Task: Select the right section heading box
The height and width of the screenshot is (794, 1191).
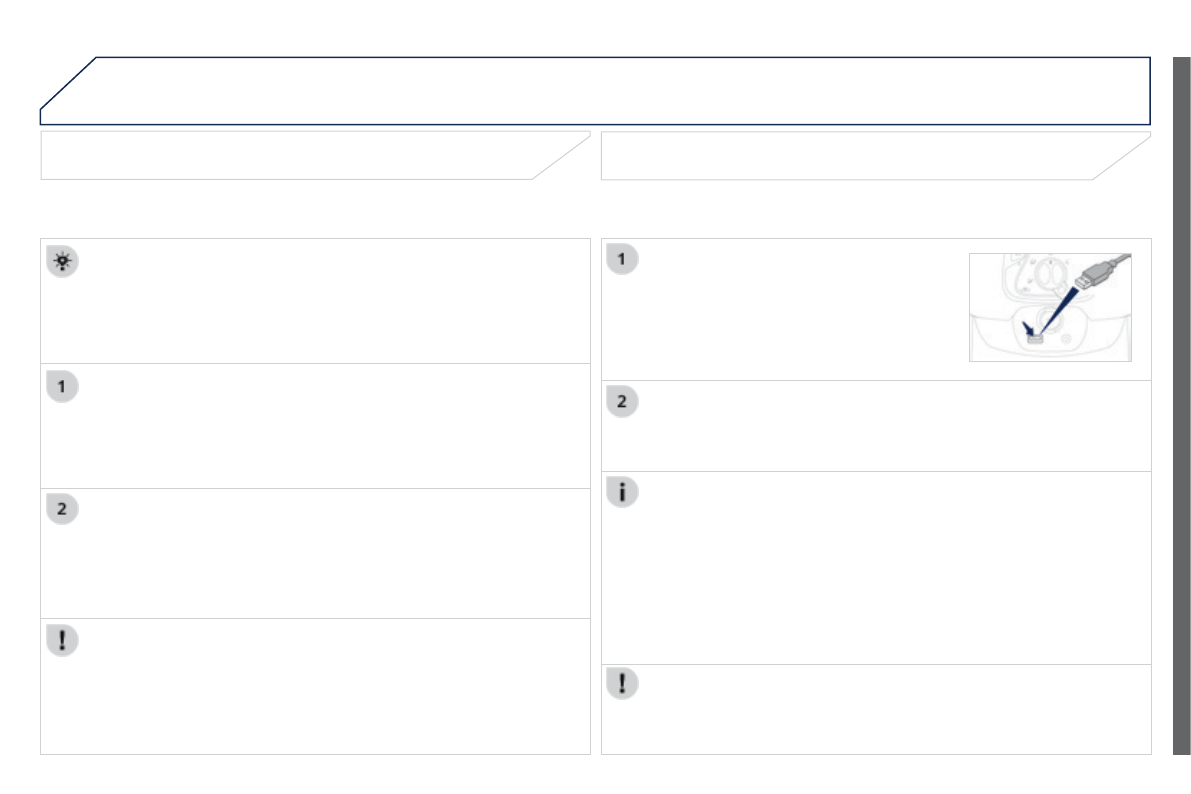Action: 860,155
